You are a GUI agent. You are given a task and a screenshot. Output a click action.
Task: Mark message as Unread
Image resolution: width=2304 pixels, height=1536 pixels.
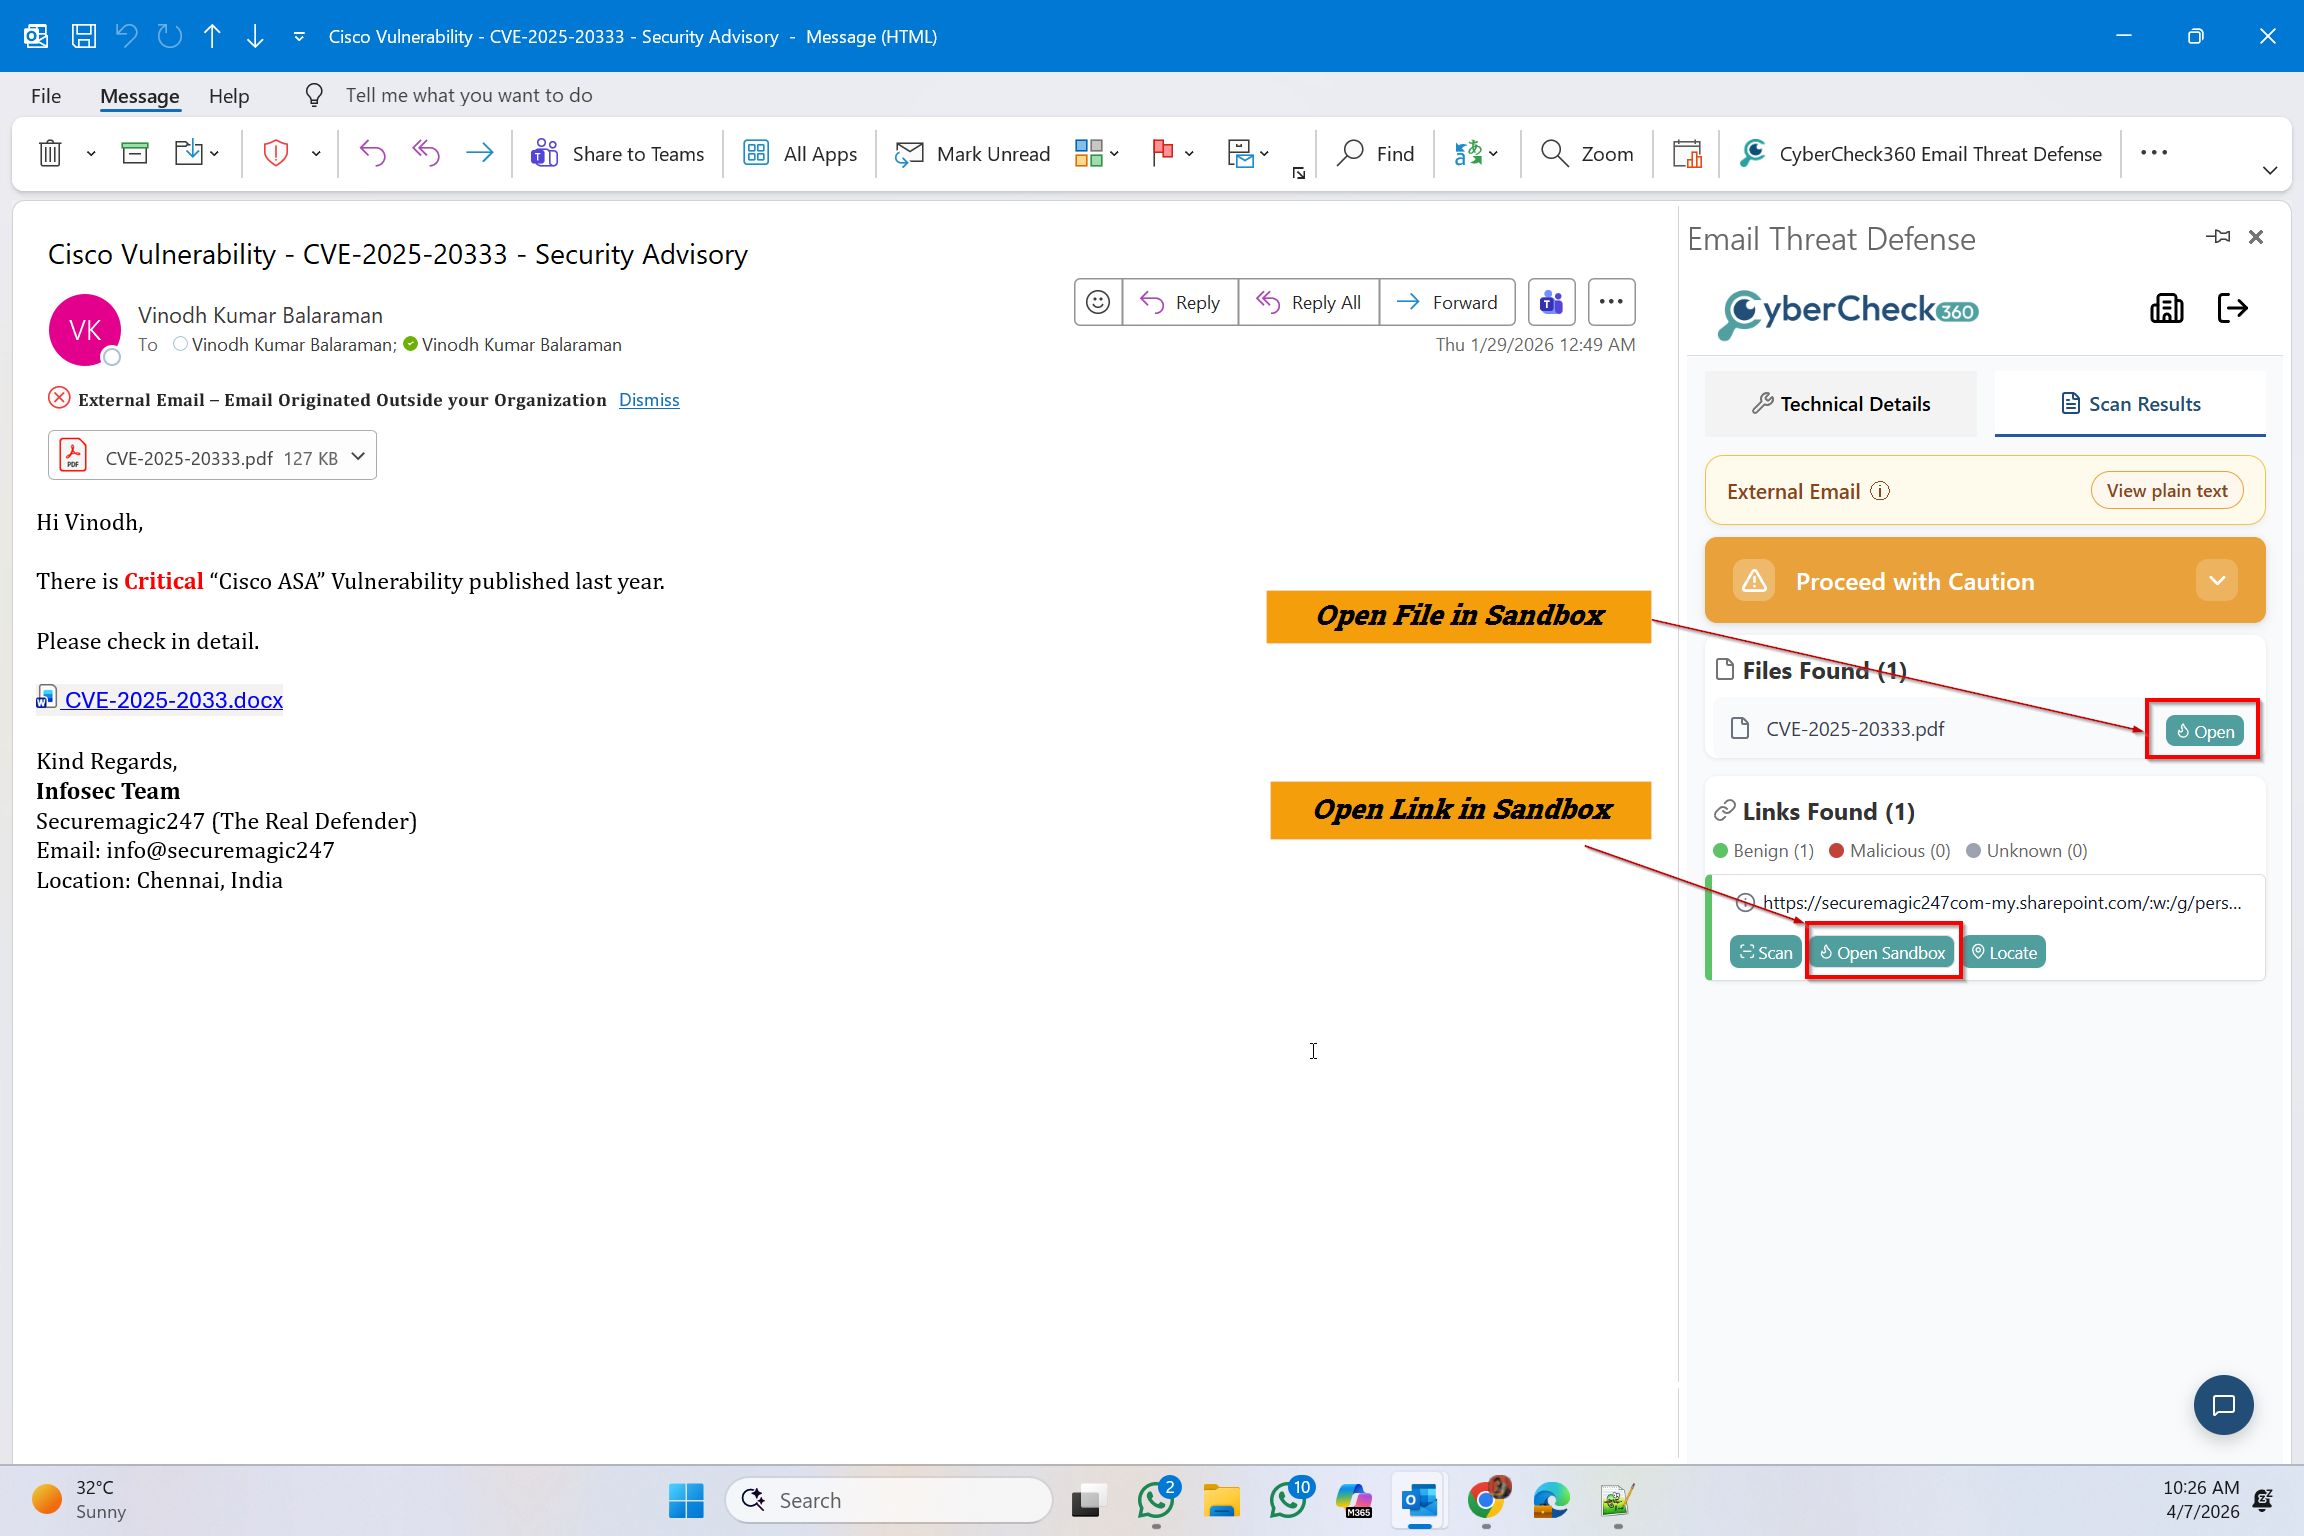[x=972, y=153]
